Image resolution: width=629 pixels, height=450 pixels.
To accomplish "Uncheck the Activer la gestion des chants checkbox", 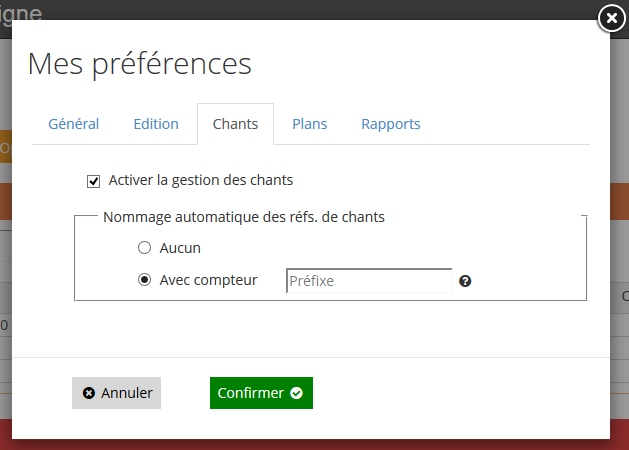I will [x=94, y=181].
